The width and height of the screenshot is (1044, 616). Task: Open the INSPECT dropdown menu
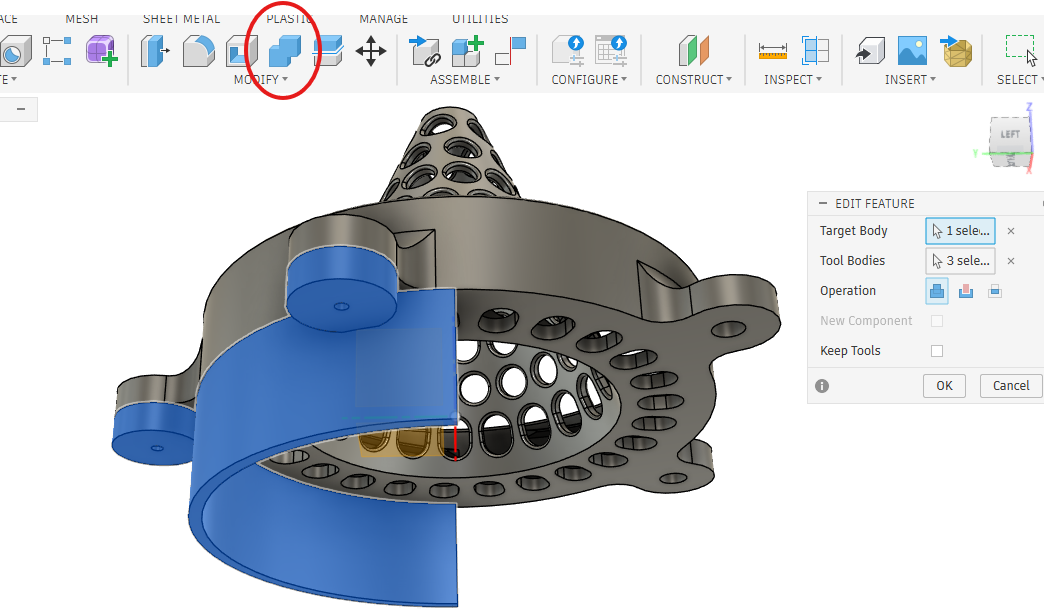[793, 80]
